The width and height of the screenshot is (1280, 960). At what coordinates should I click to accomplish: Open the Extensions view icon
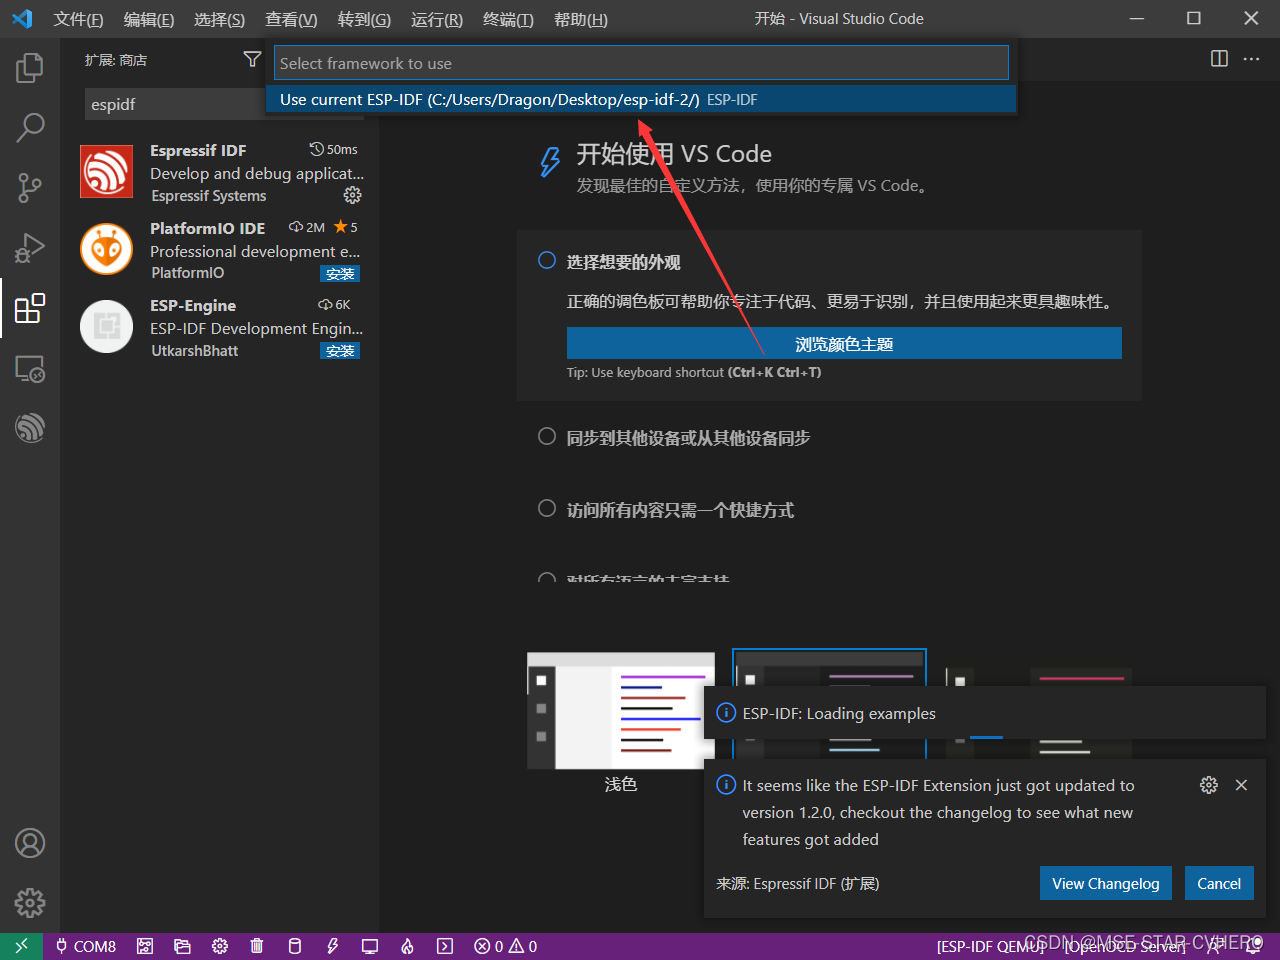point(30,308)
